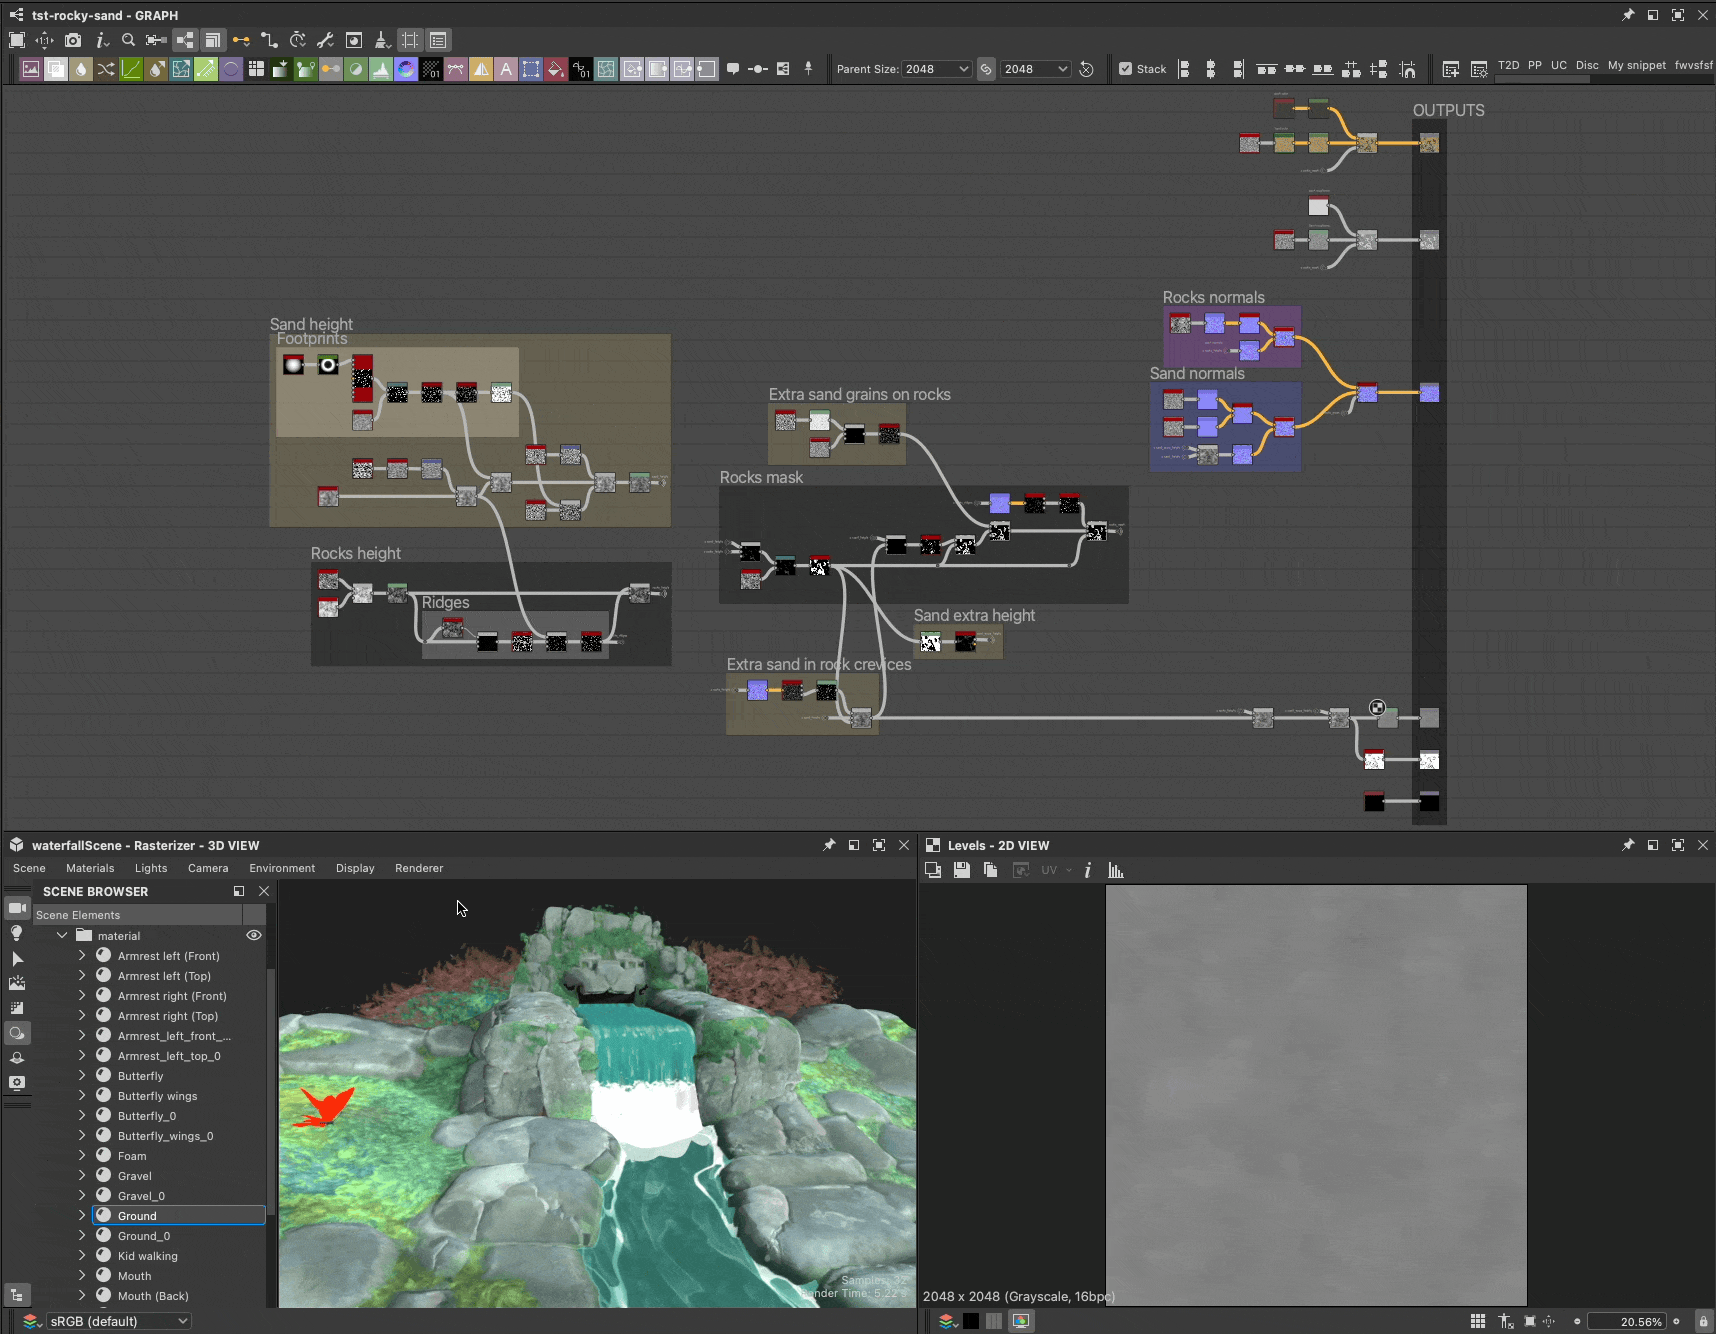This screenshot has width=1716, height=1334.
Task: Add a Blend node from the toolbar
Action: tap(56, 69)
